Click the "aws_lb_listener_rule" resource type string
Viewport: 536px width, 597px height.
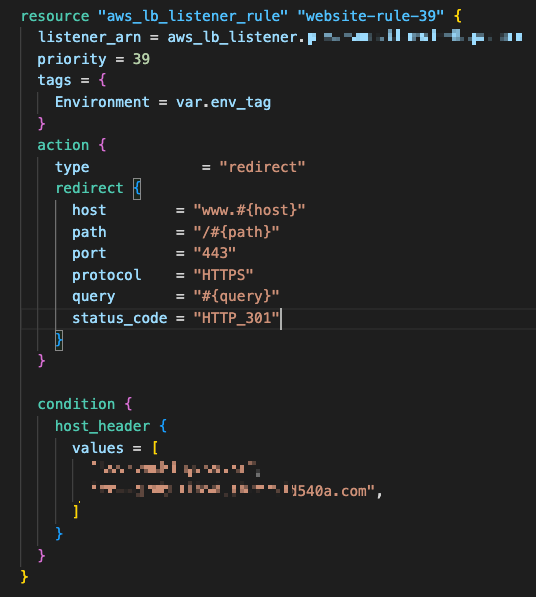192,16
